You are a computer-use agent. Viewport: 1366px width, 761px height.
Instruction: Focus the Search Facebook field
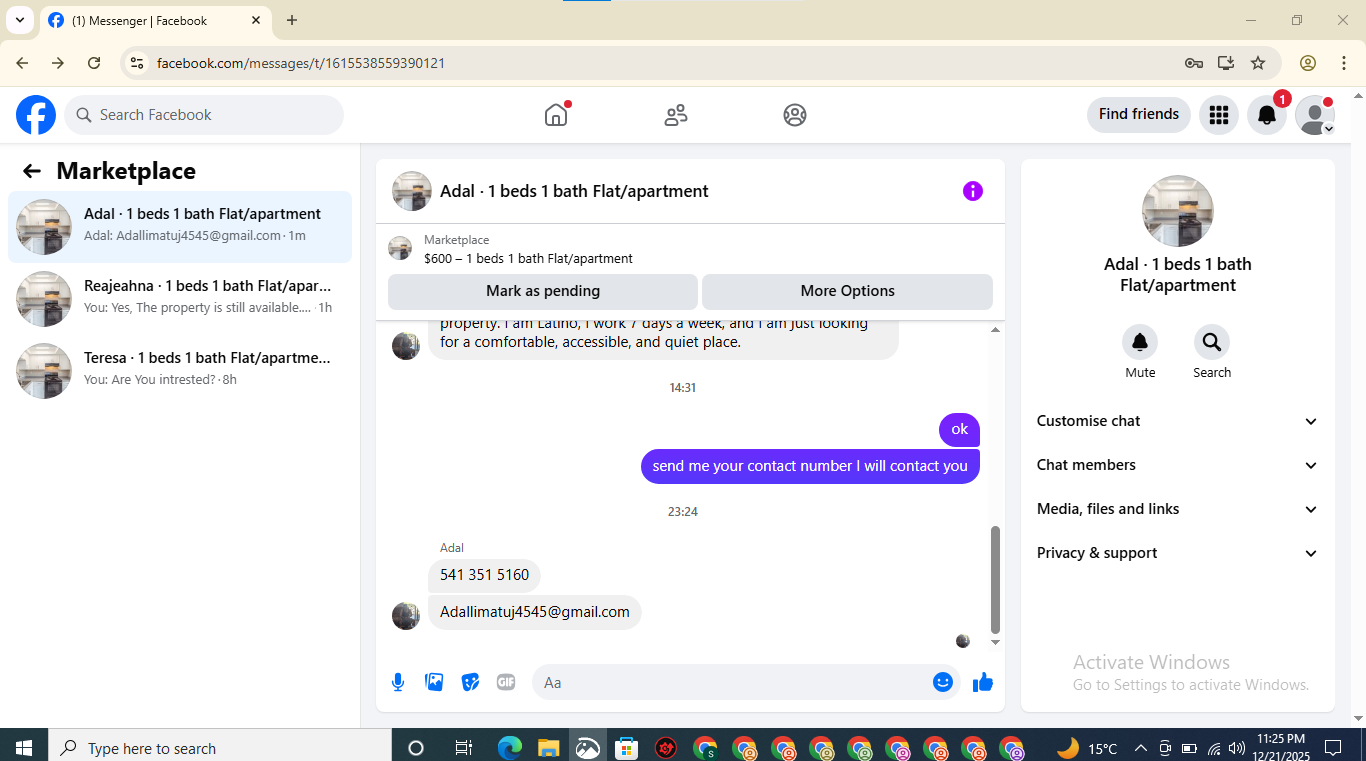tap(204, 115)
